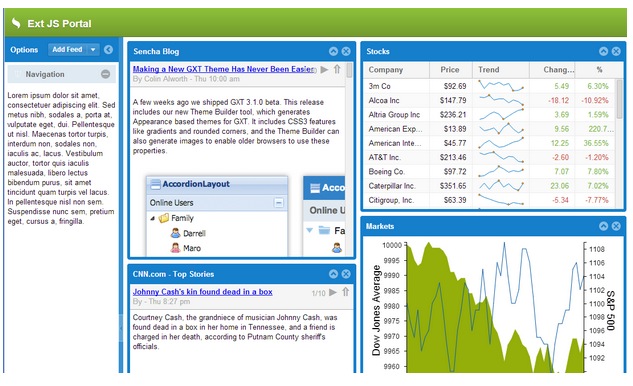
Task: Collapse the Stocks portlet
Action: click(x=603, y=51)
